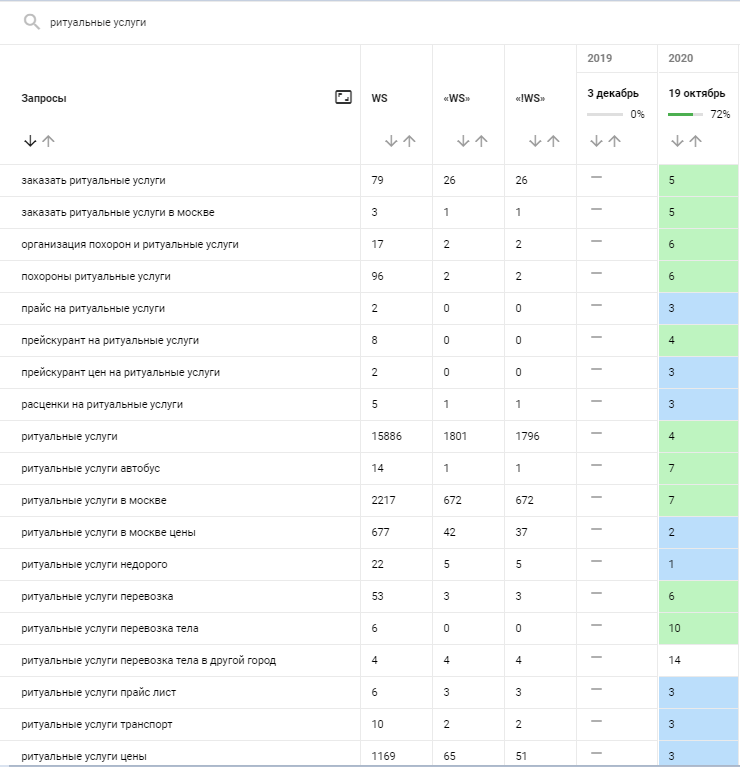
Task: Select the 2020 year header
Action: pyautogui.click(x=681, y=58)
